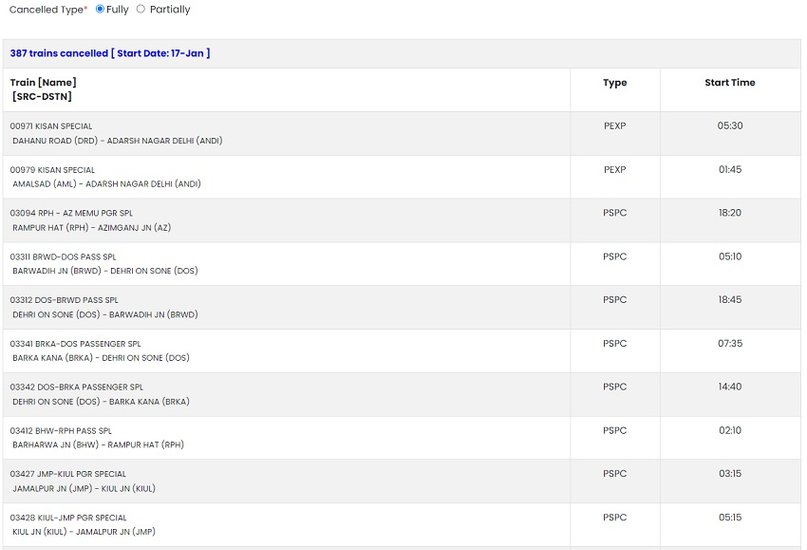Image resolution: width=807 pixels, height=550 pixels.
Task: Select the 03428 KIUL-JMP PGR SPECIAL row
Action: point(401,525)
